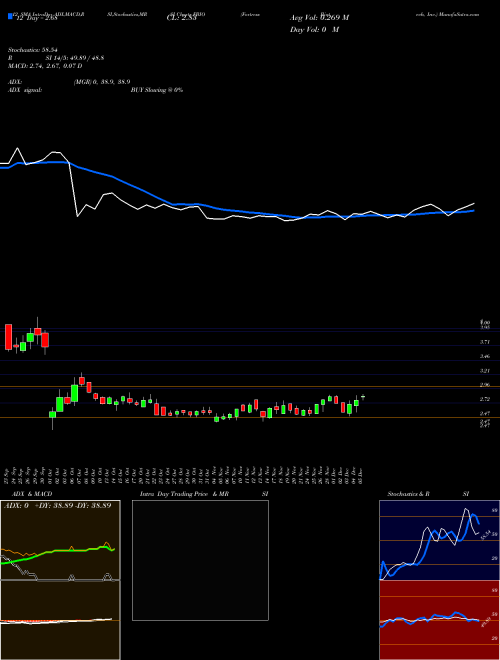Click the 3.46 price axis label
The image size is (500, 660).
click(485, 357)
